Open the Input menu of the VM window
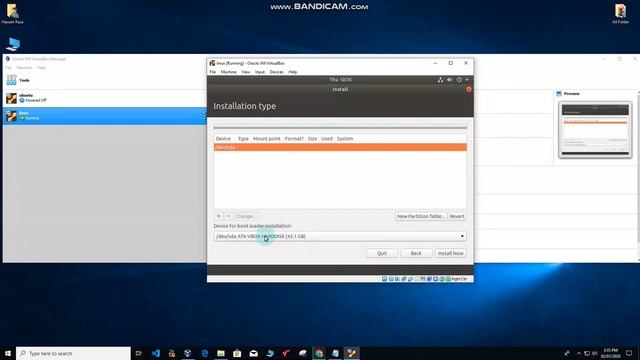The image size is (640, 360). pos(260,72)
